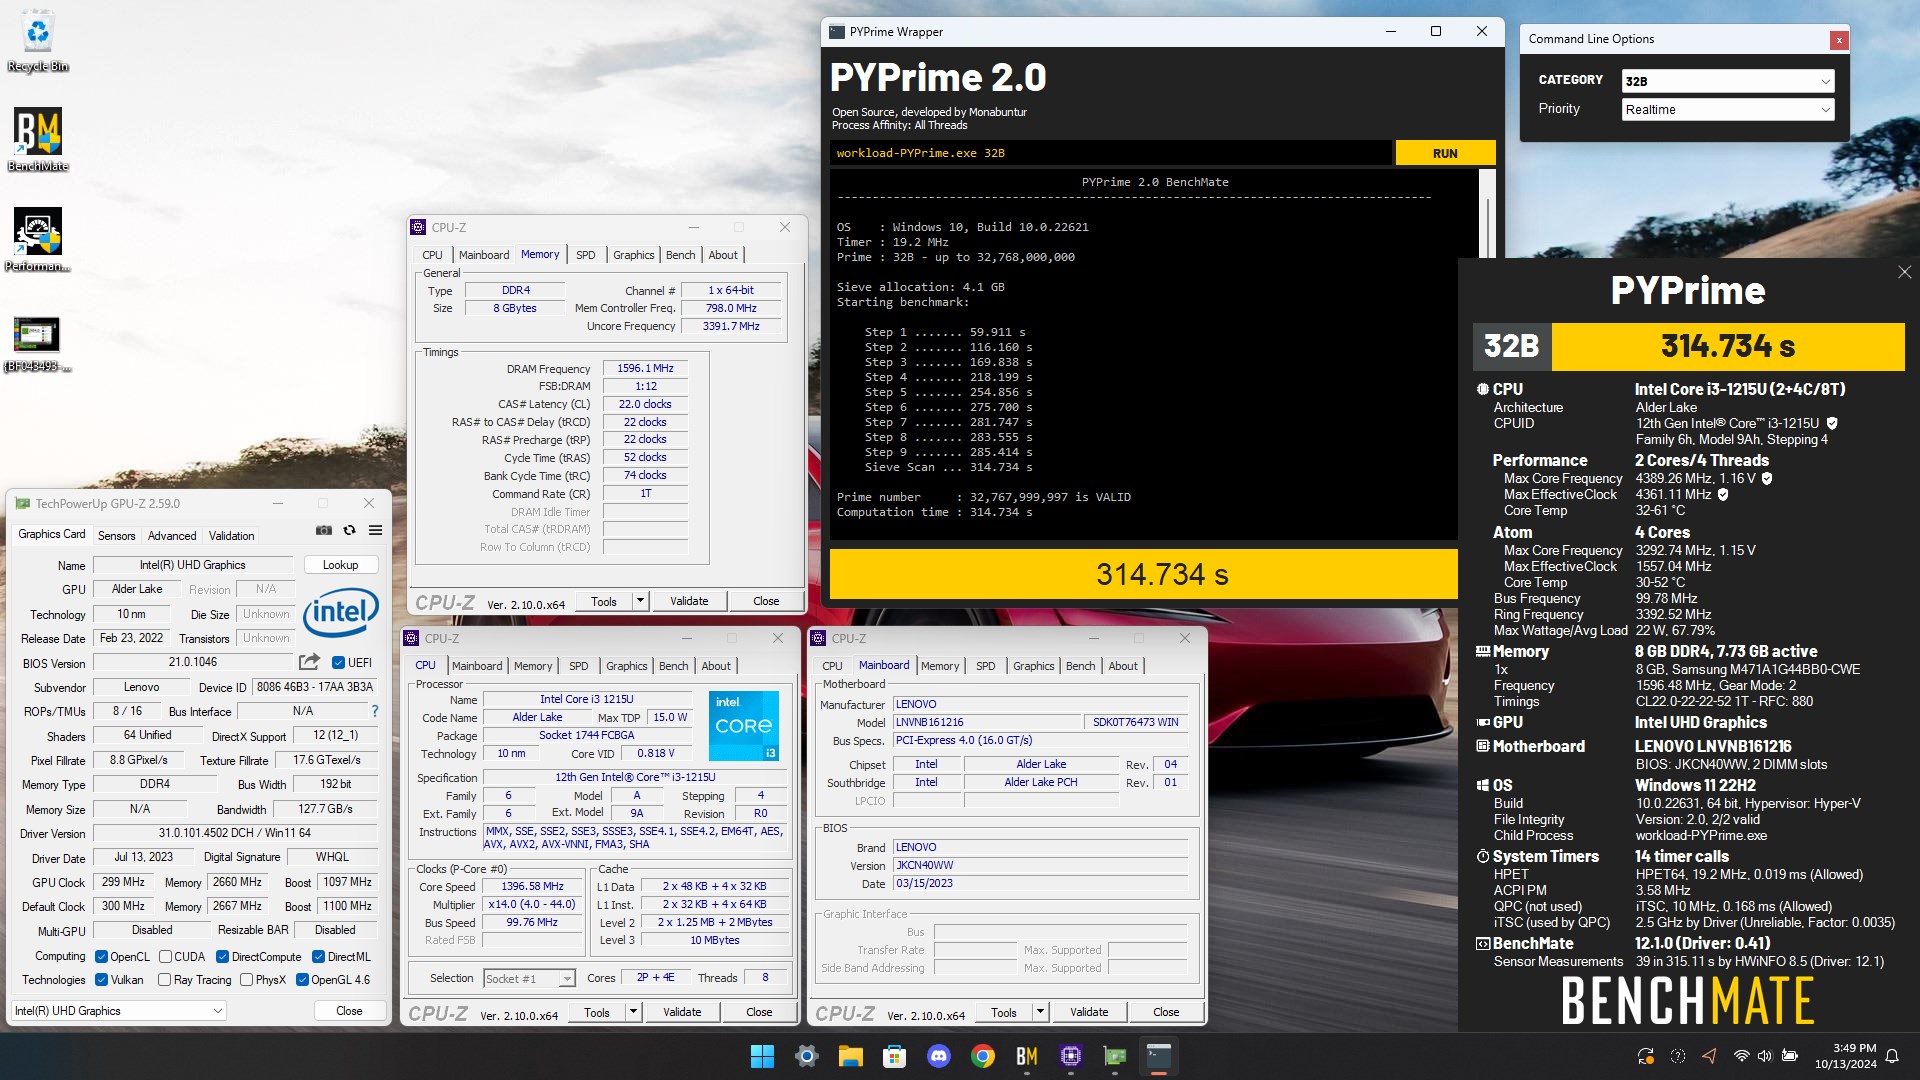Click the Windows Start button
1920x1080 pixels.
click(762, 1056)
